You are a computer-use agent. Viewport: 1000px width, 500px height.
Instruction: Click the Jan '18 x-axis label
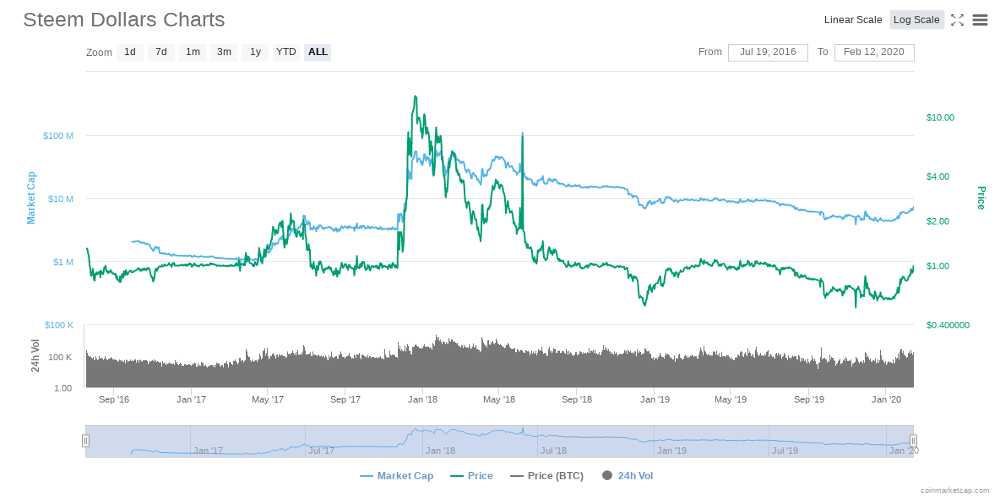click(422, 400)
